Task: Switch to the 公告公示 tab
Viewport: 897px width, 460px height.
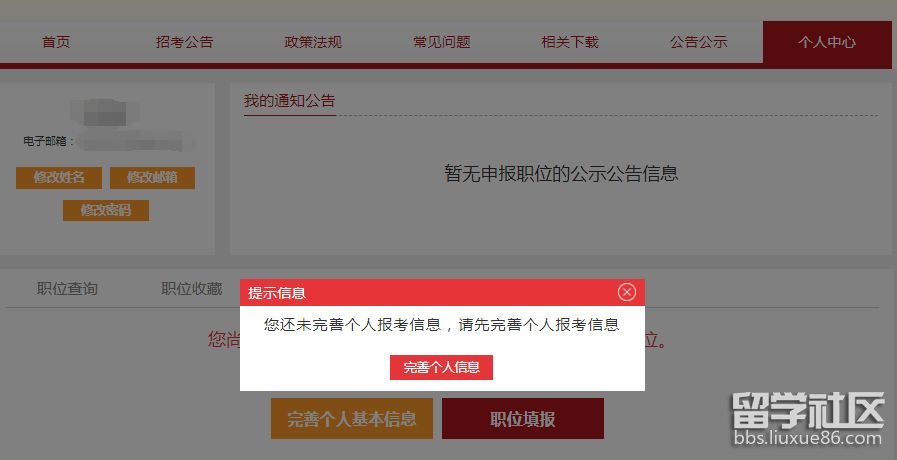Action: click(x=698, y=42)
